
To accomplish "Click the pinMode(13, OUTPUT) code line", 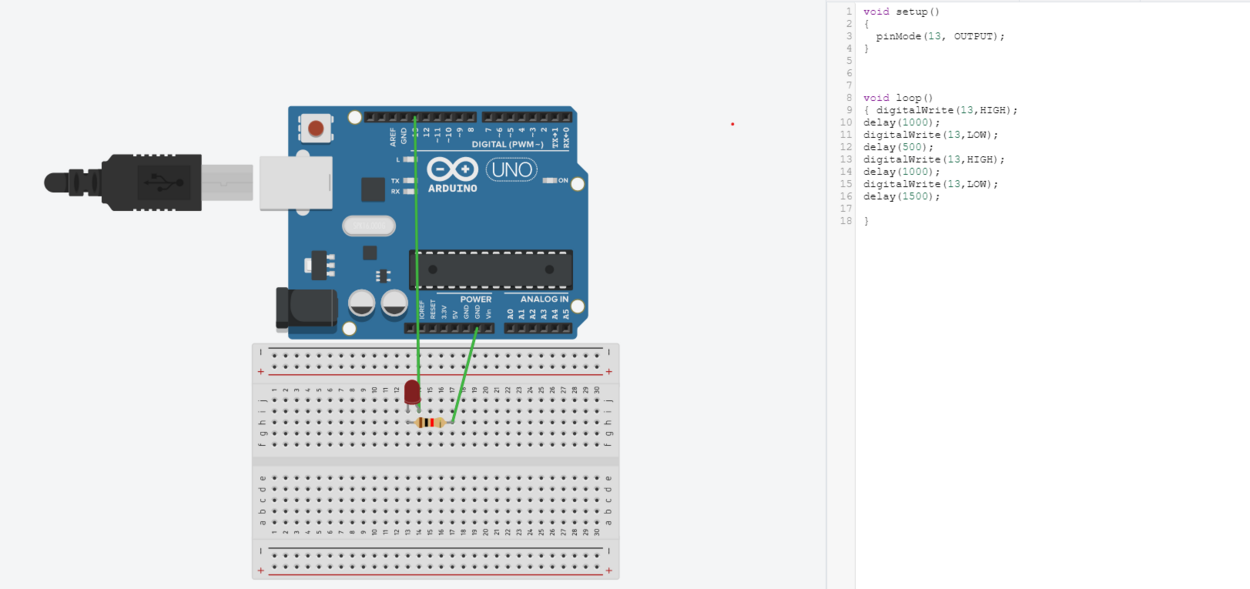I will coord(940,36).
